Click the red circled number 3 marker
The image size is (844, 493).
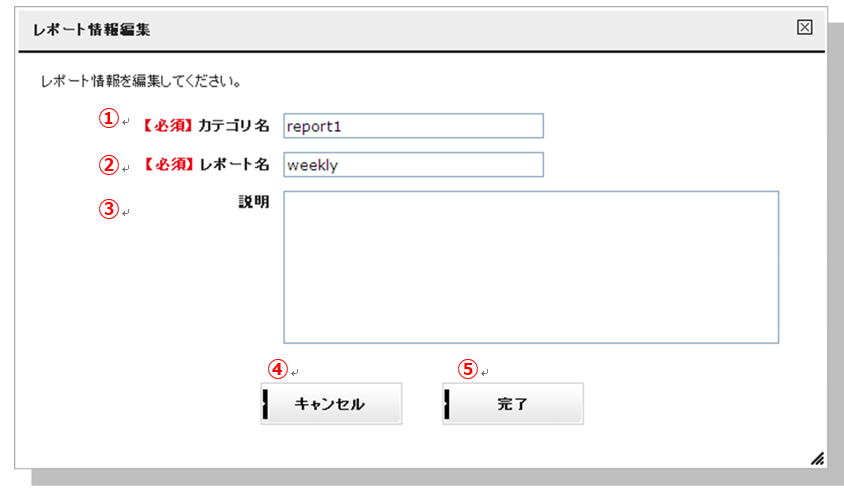point(109,209)
